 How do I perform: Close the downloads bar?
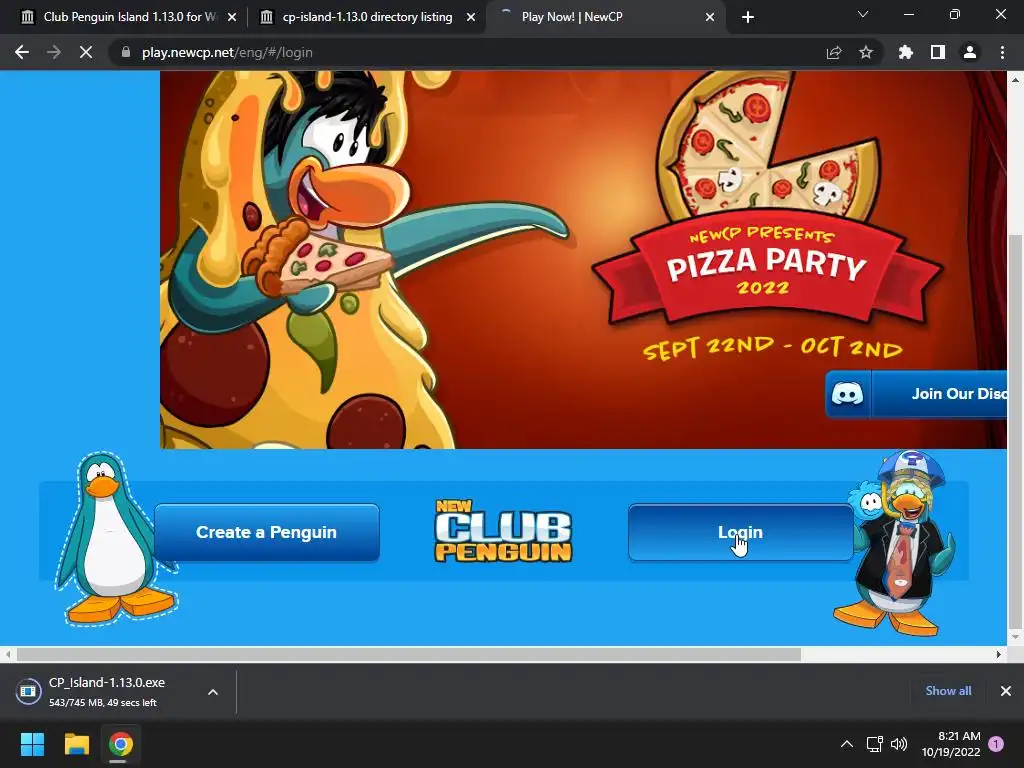point(1006,691)
